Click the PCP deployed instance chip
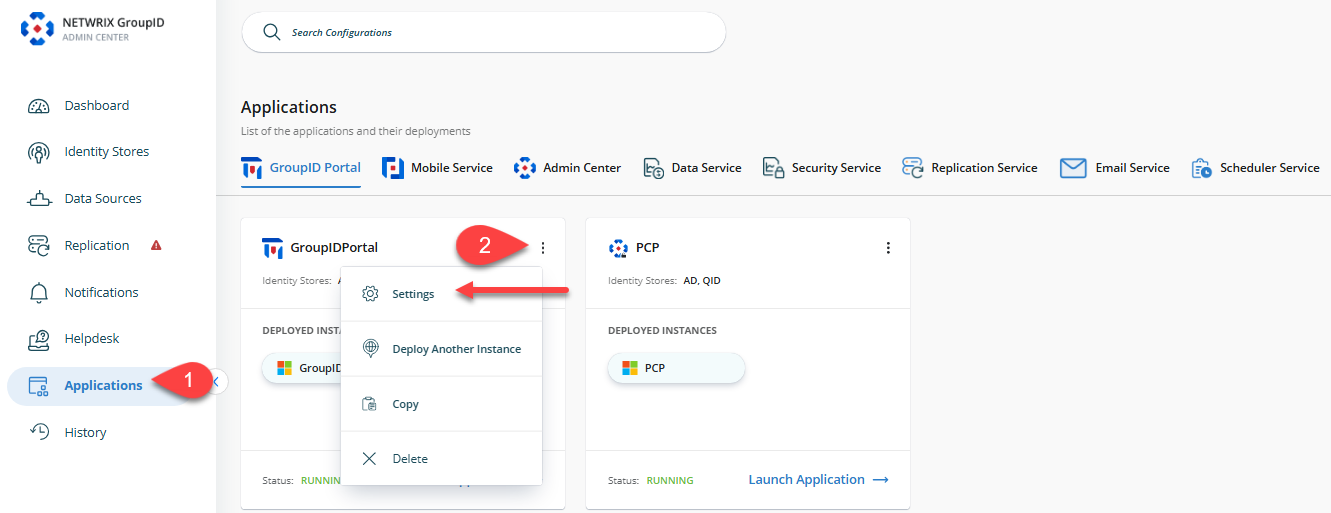Viewport: 1331px width, 513px height. tap(676, 368)
